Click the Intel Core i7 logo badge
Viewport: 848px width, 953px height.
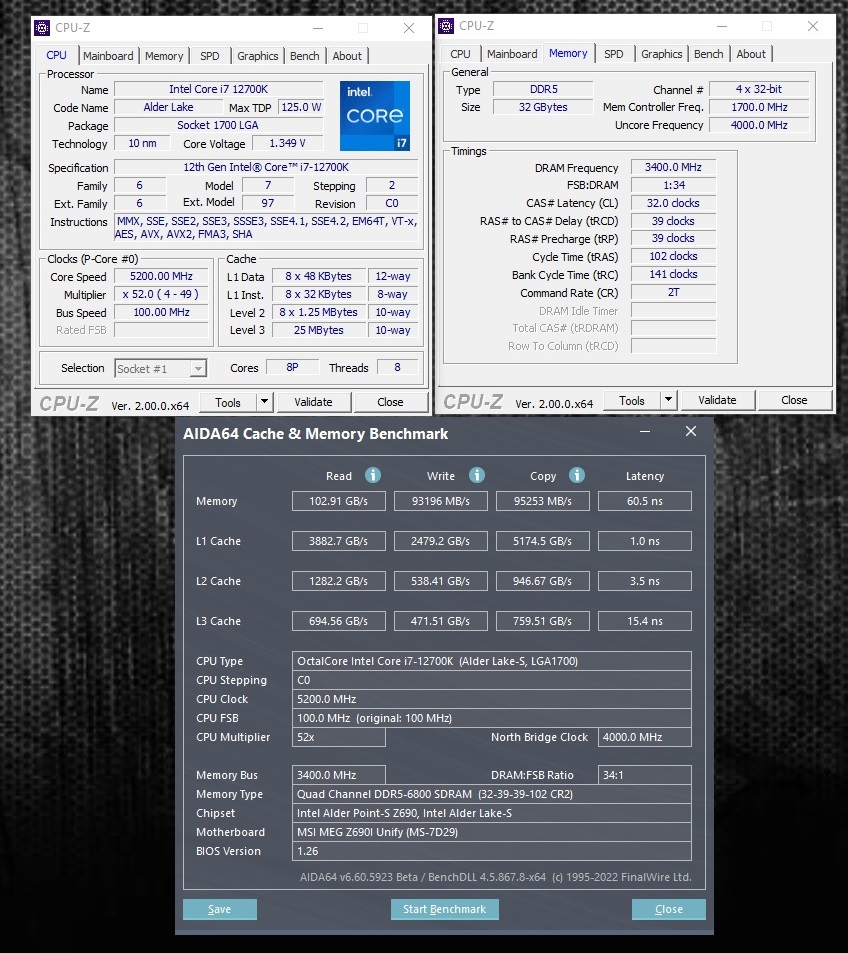click(x=374, y=115)
